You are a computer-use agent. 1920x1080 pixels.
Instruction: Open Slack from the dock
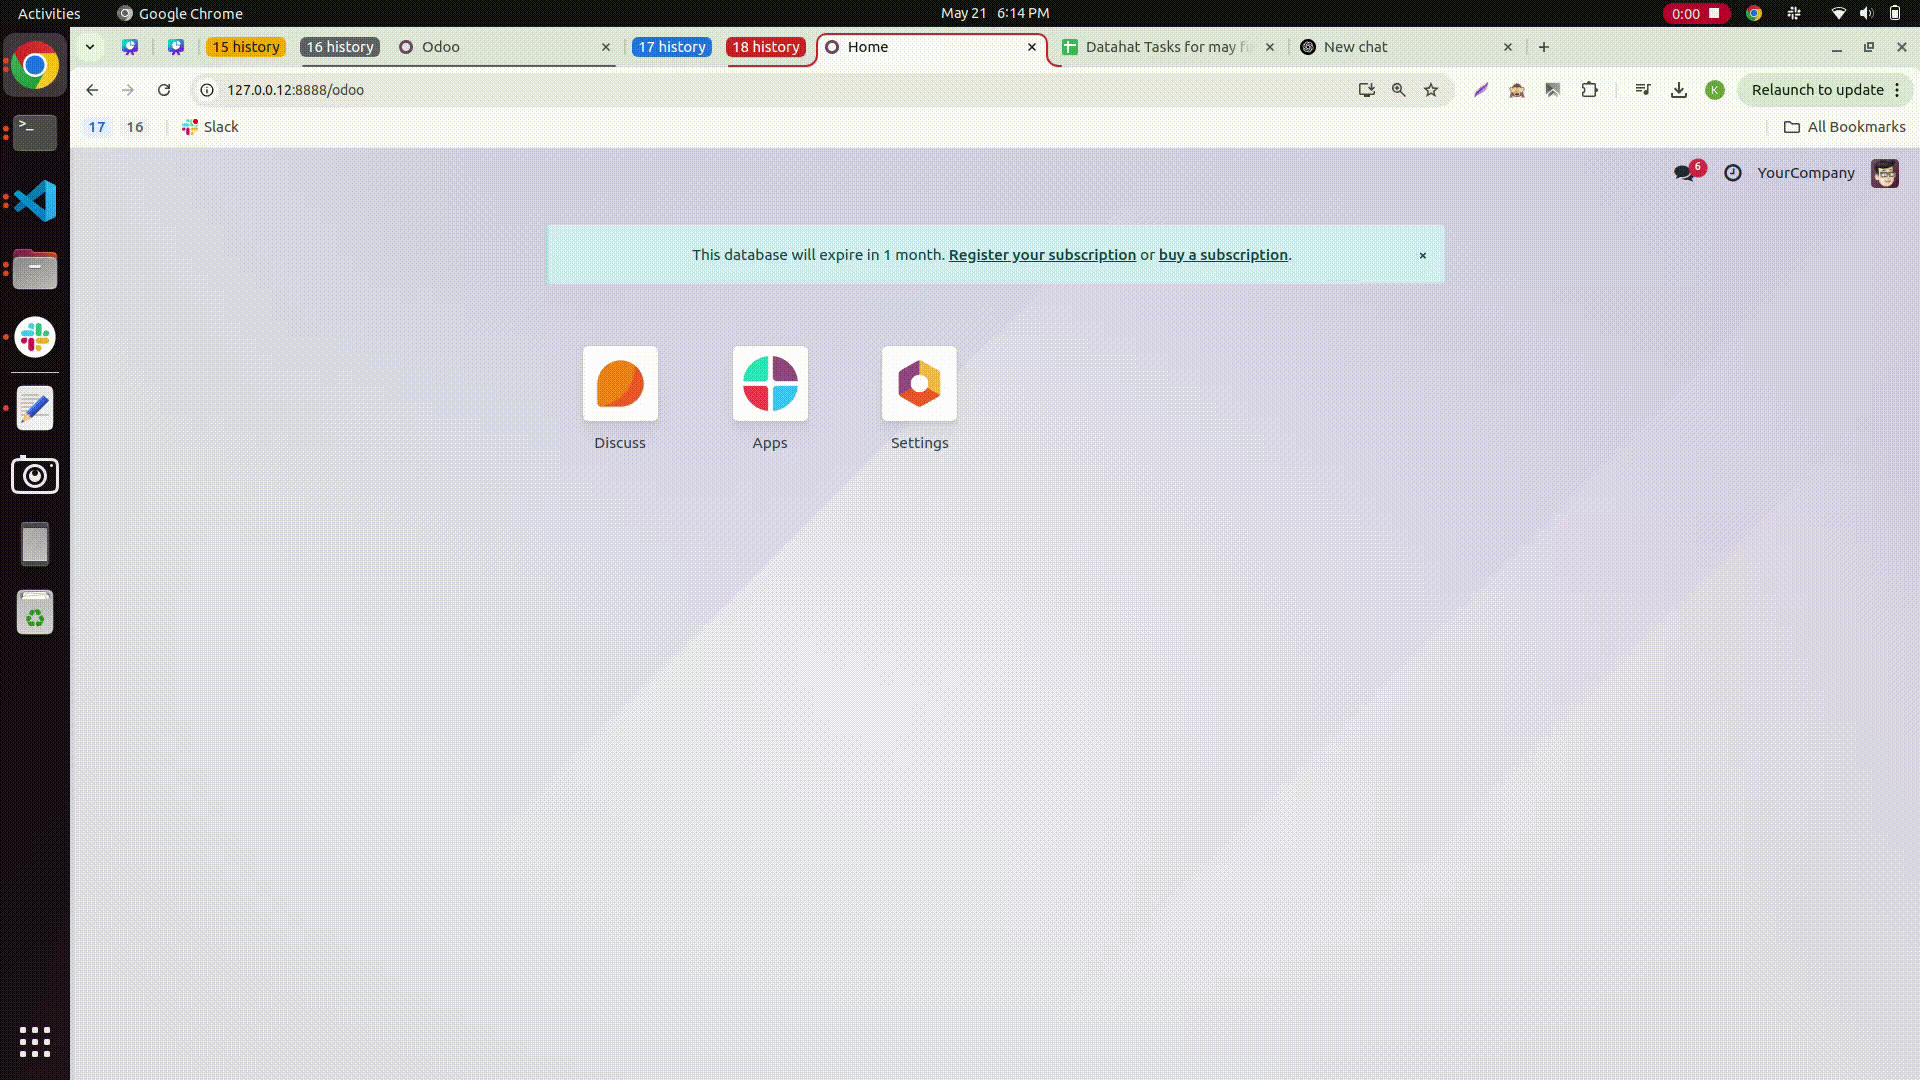35,337
